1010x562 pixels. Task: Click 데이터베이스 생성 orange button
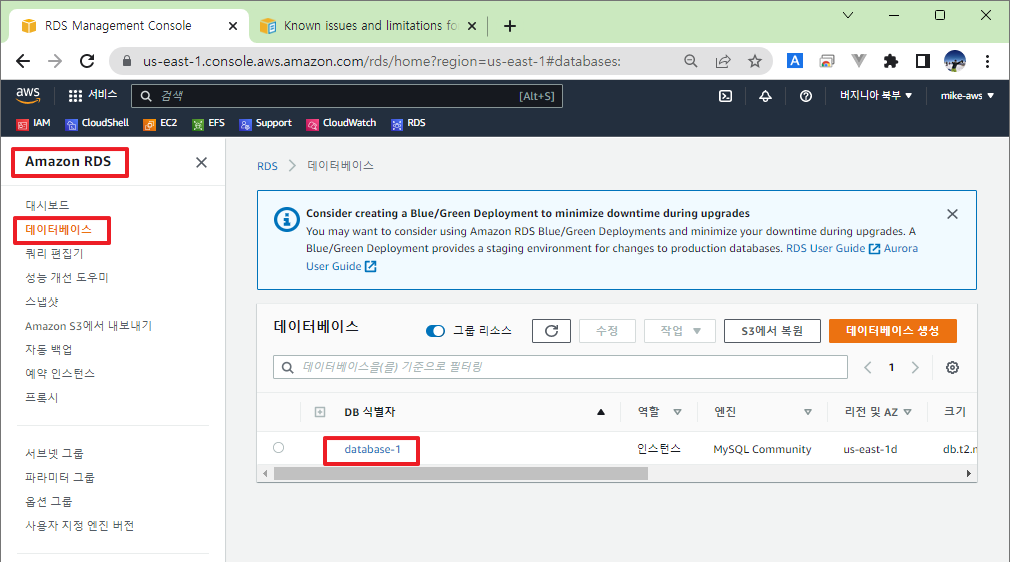[x=892, y=331]
